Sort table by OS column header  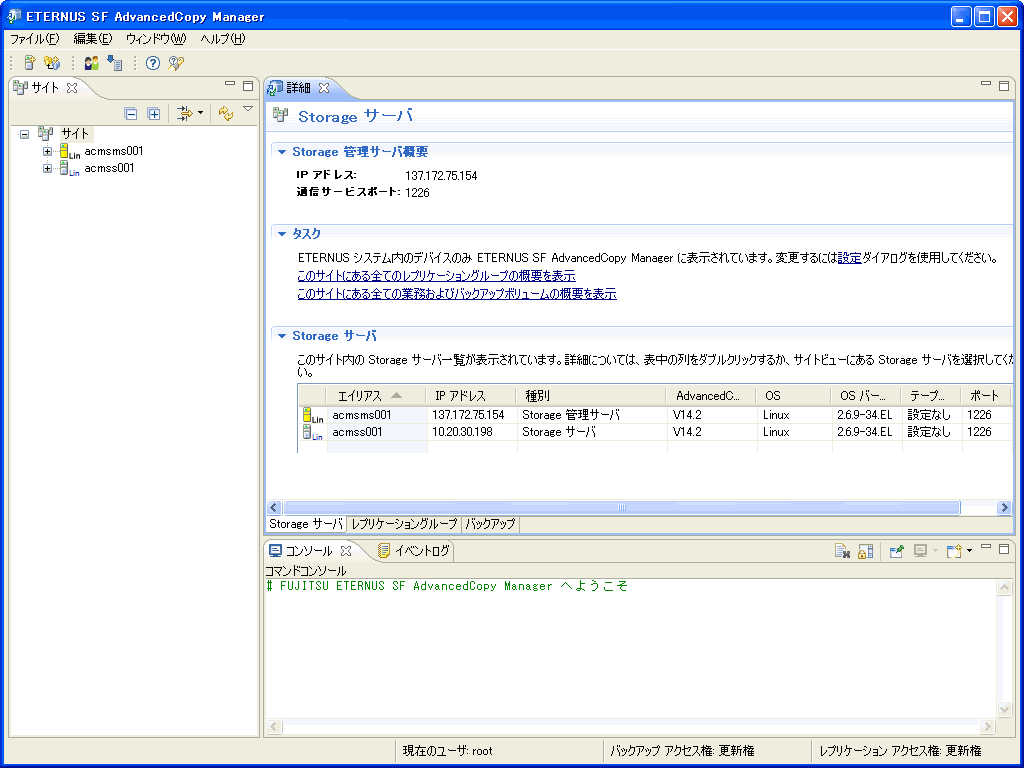click(793, 396)
